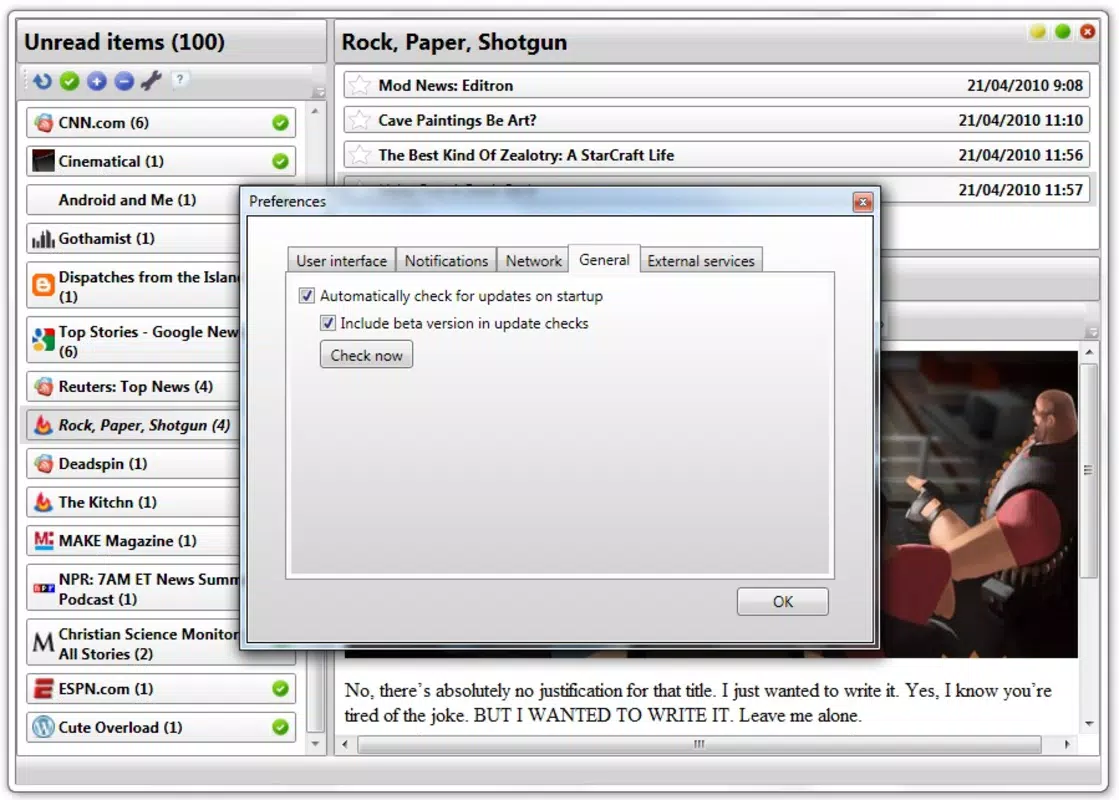The image size is (1119, 800).
Task: Click the NPR feed logo icon
Action: (x=44, y=588)
